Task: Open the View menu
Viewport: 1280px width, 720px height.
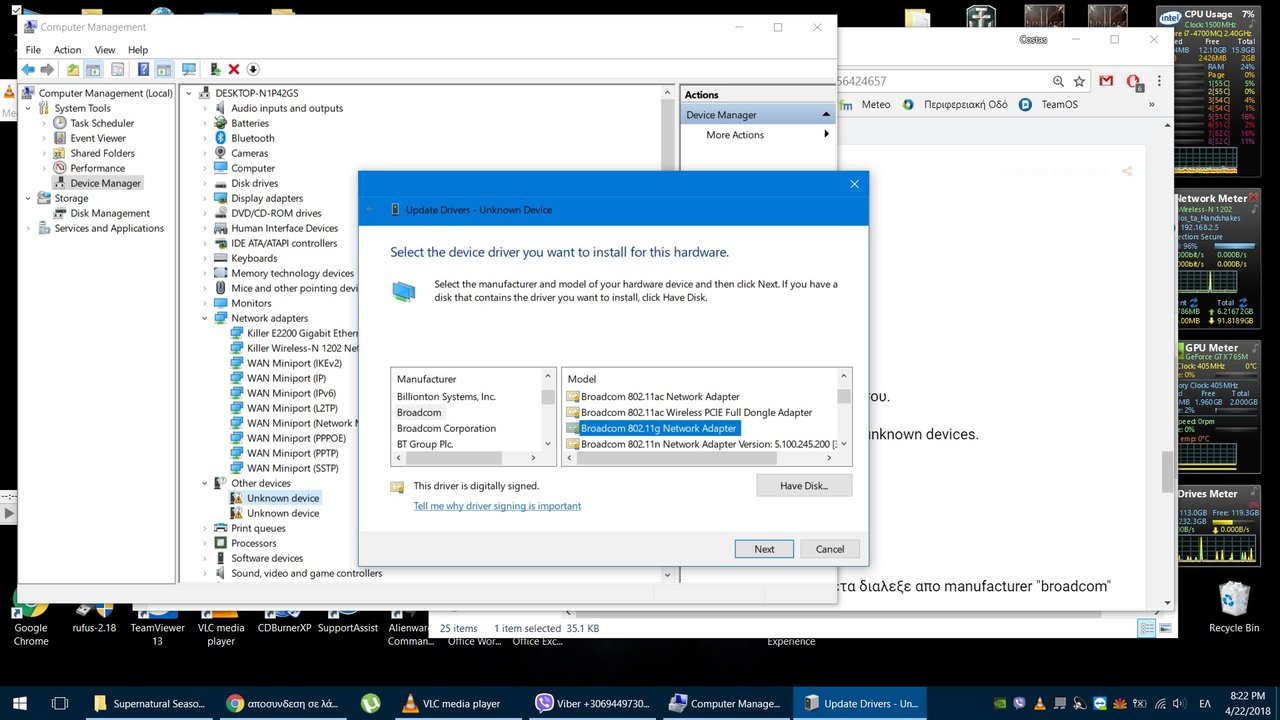Action: [105, 50]
